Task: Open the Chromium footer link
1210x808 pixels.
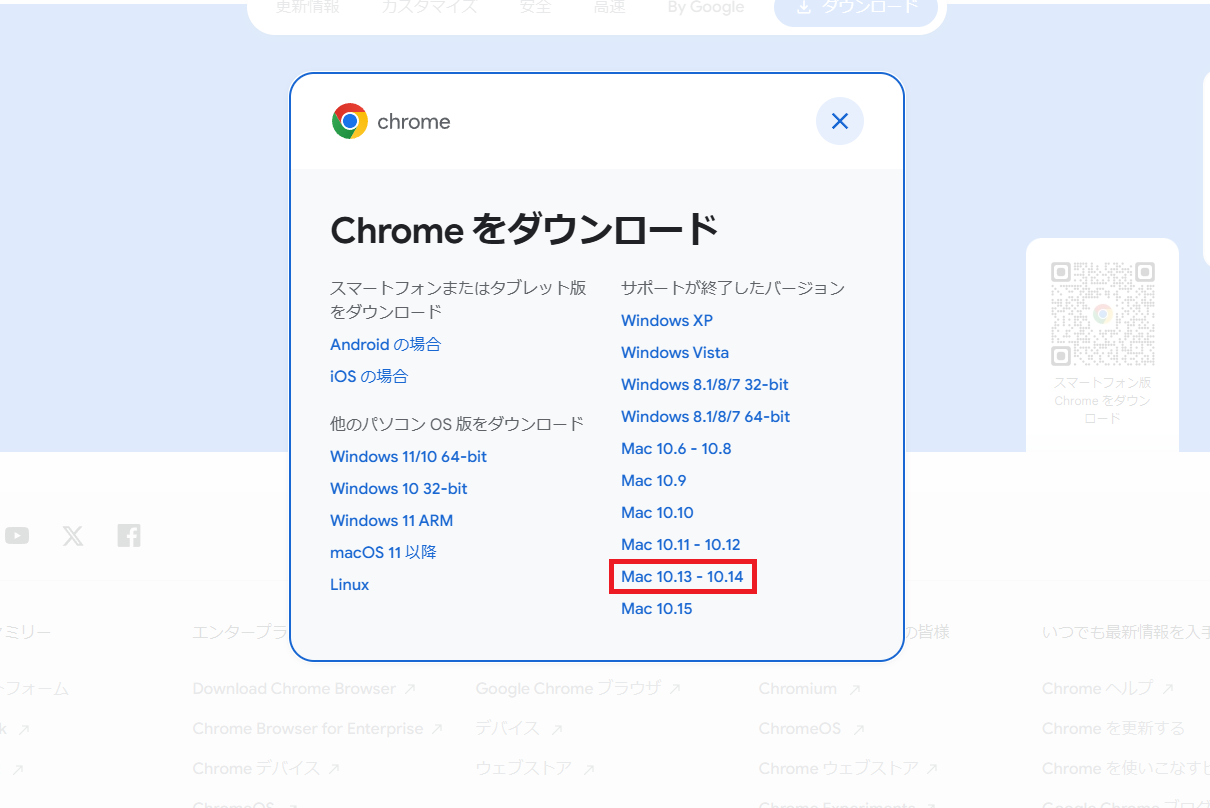Action: click(810, 688)
